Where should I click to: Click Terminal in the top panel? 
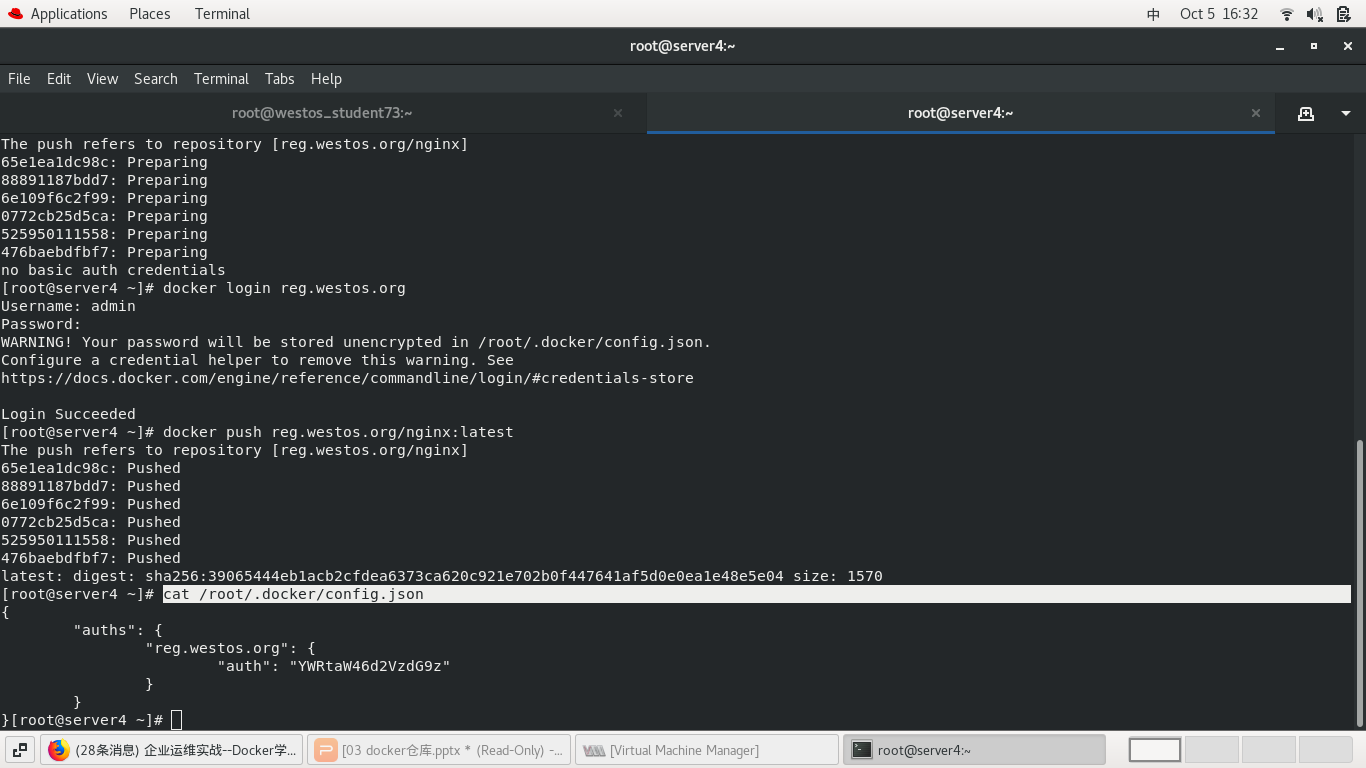pos(222,14)
